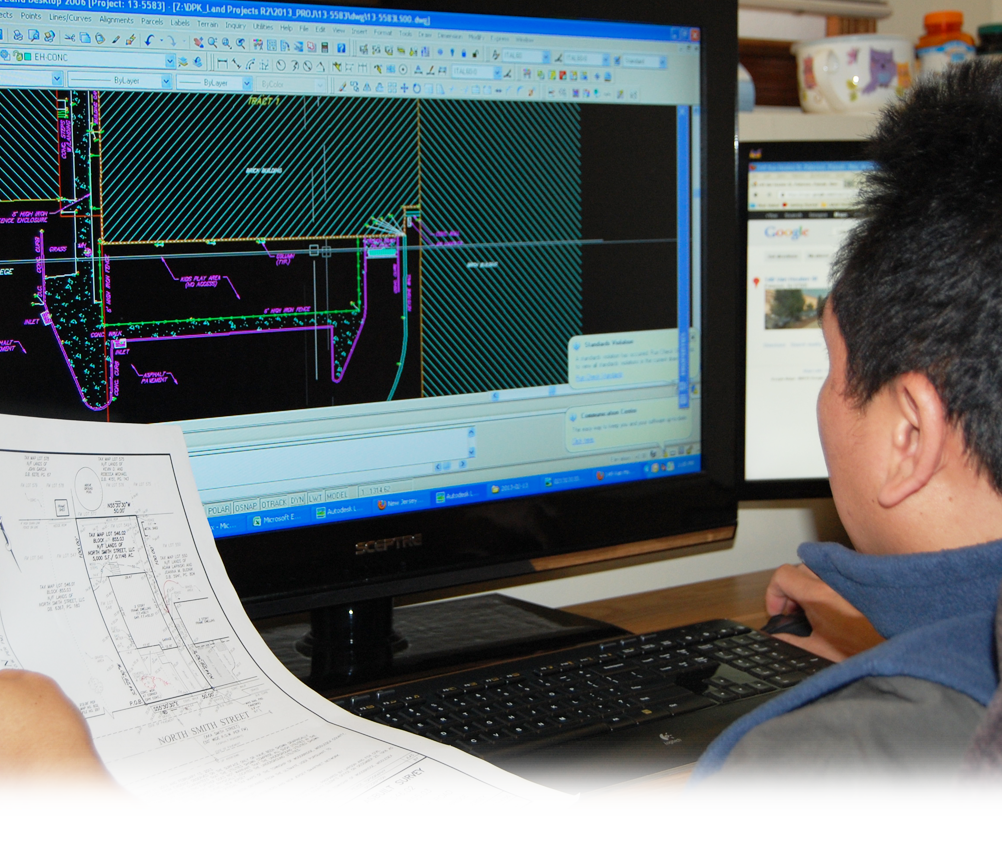Open the Properties palette icon
Image resolution: width=1002 pixels, height=857 pixels.
point(258,44)
